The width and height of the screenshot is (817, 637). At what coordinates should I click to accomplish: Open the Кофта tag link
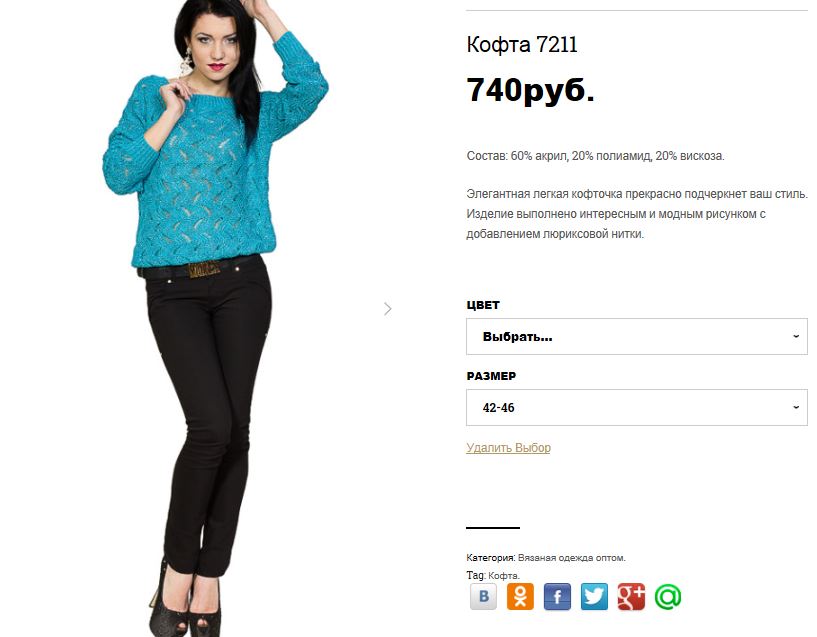pyautogui.click(x=504, y=576)
